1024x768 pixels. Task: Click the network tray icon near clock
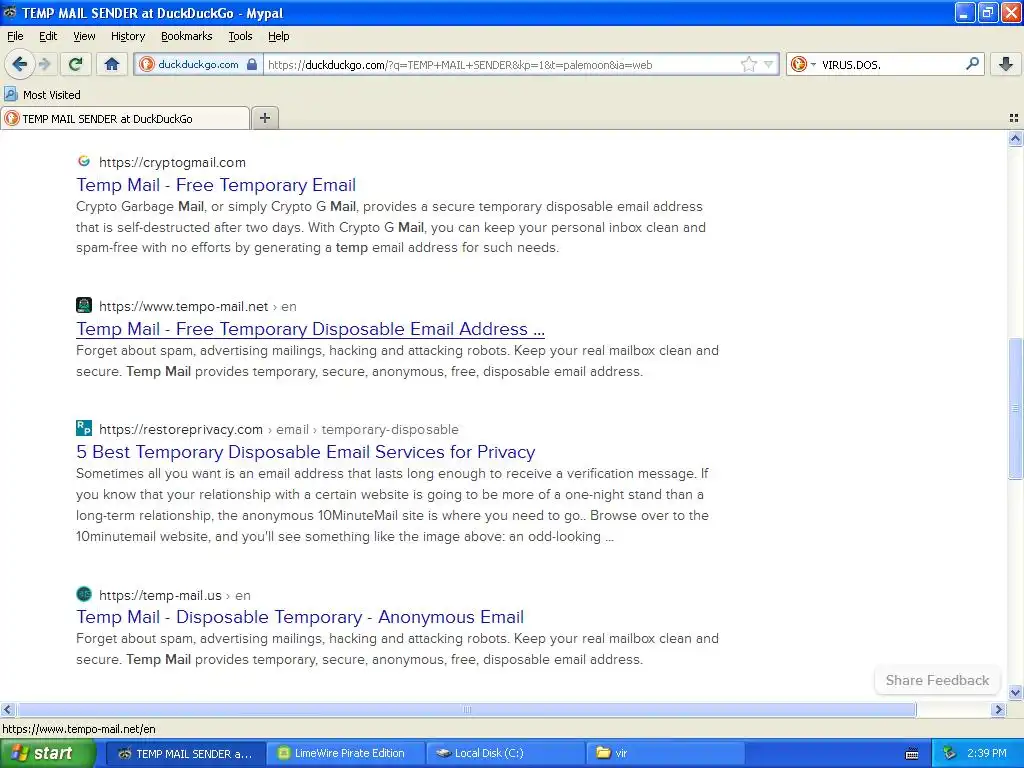coord(950,753)
